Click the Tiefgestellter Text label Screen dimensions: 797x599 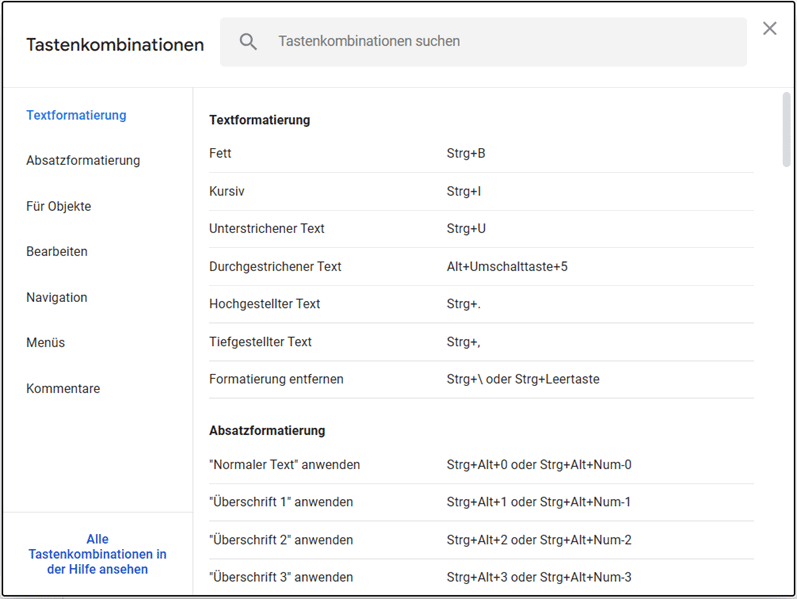coord(260,342)
